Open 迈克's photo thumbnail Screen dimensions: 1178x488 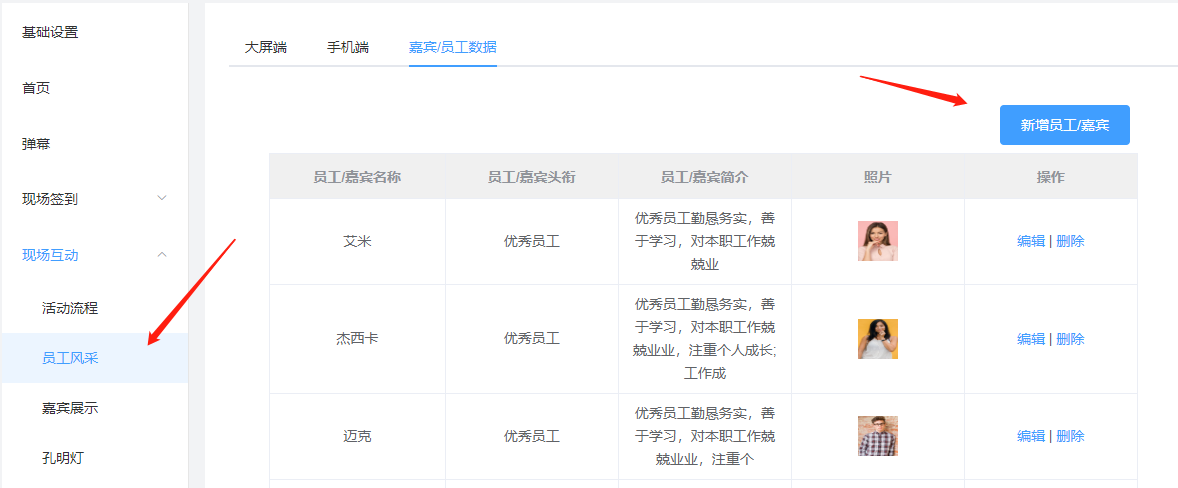[x=877, y=436]
